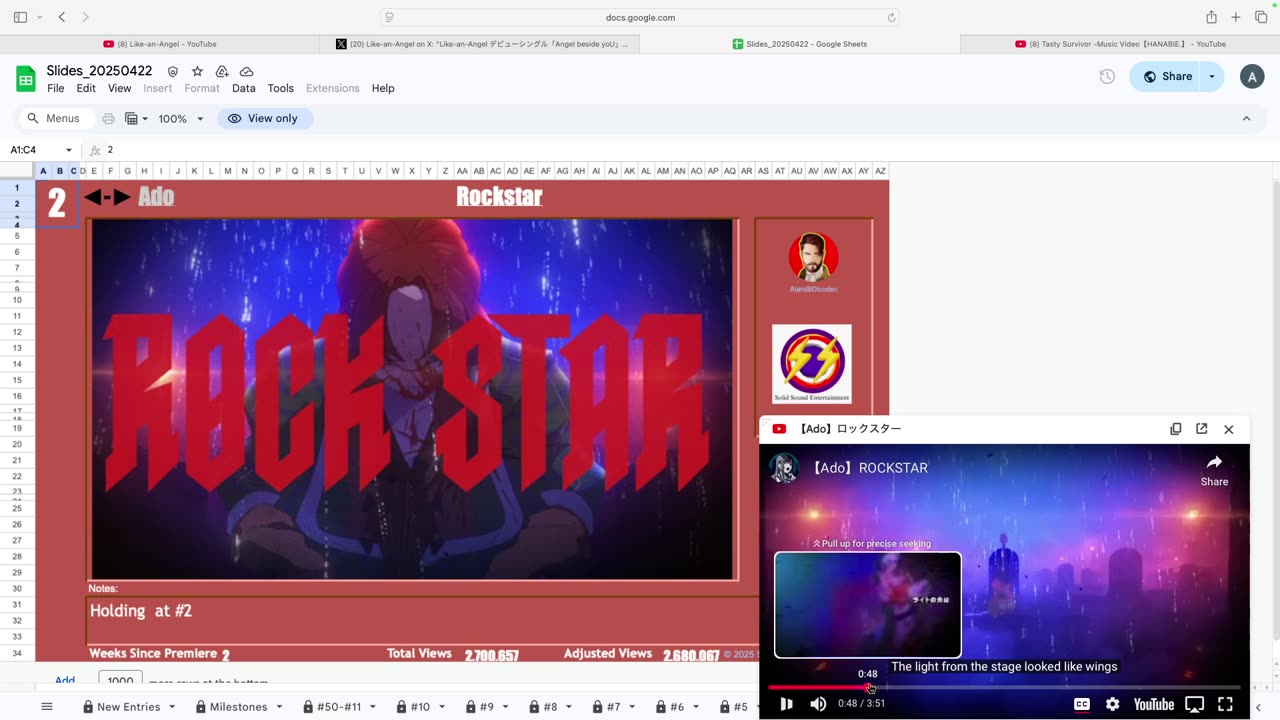
Task: Click the print icon in toolbar
Action: (x=108, y=118)
